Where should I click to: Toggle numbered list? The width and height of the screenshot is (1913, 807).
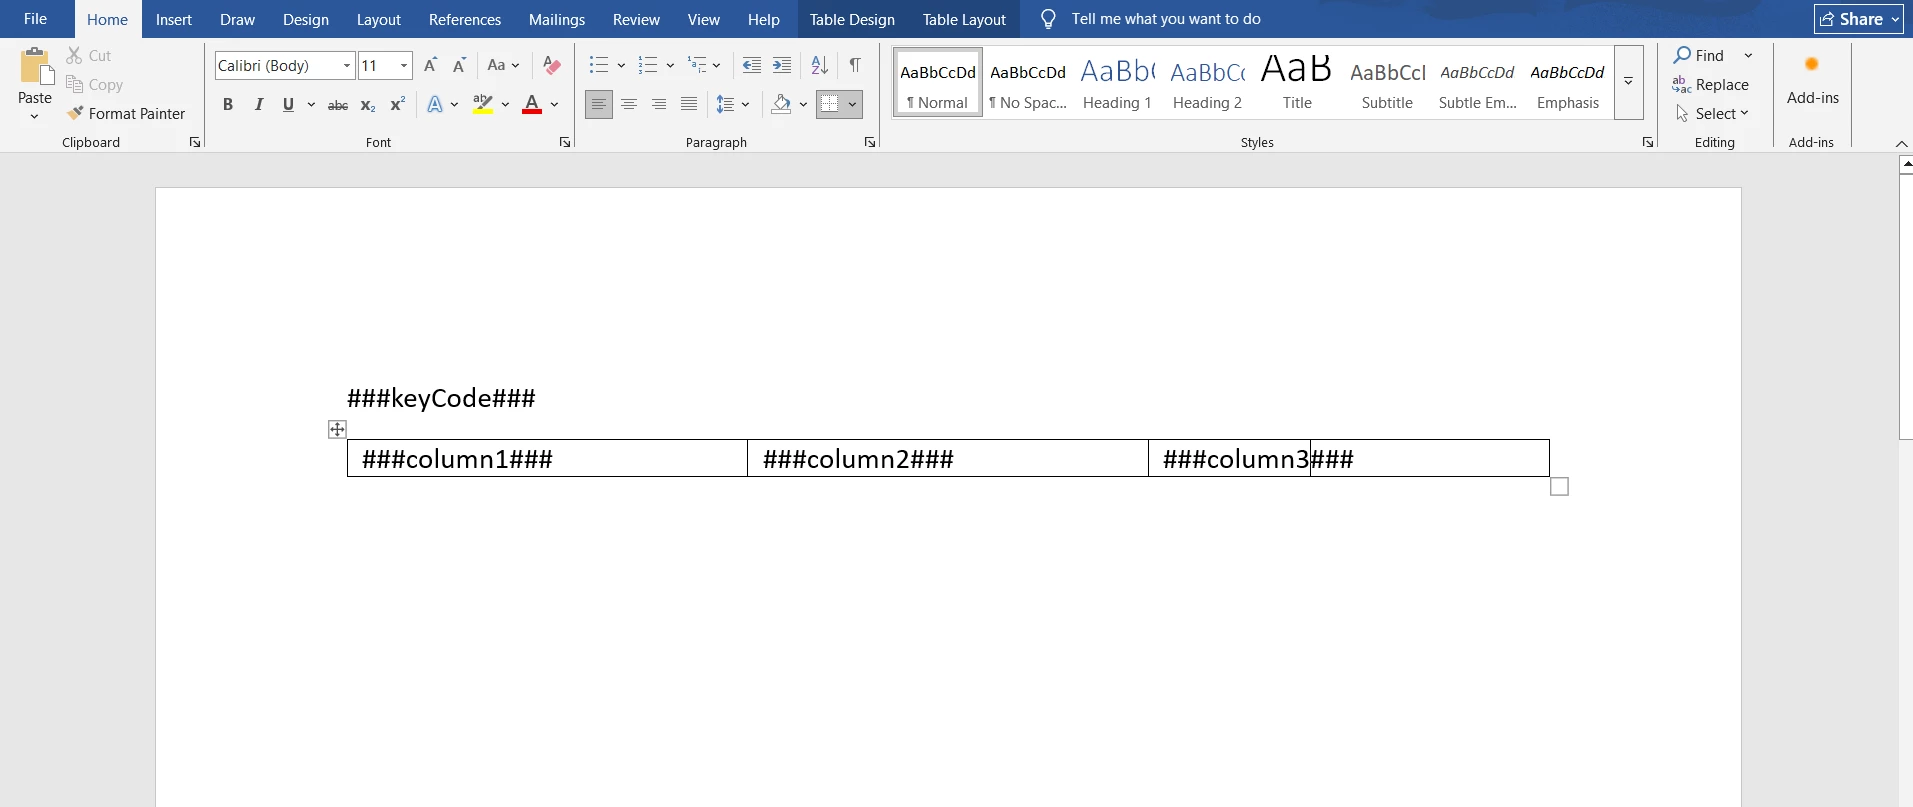point(648,66)
